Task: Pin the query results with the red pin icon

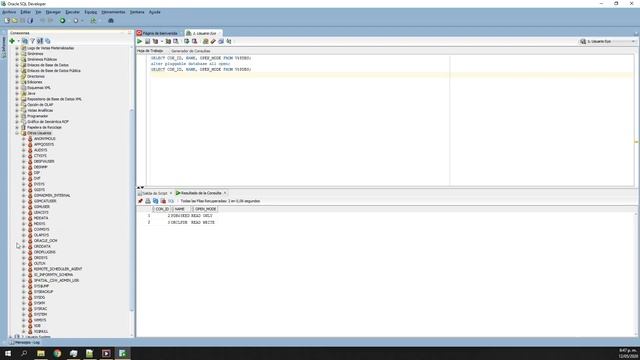Action: tap(140, 201)
